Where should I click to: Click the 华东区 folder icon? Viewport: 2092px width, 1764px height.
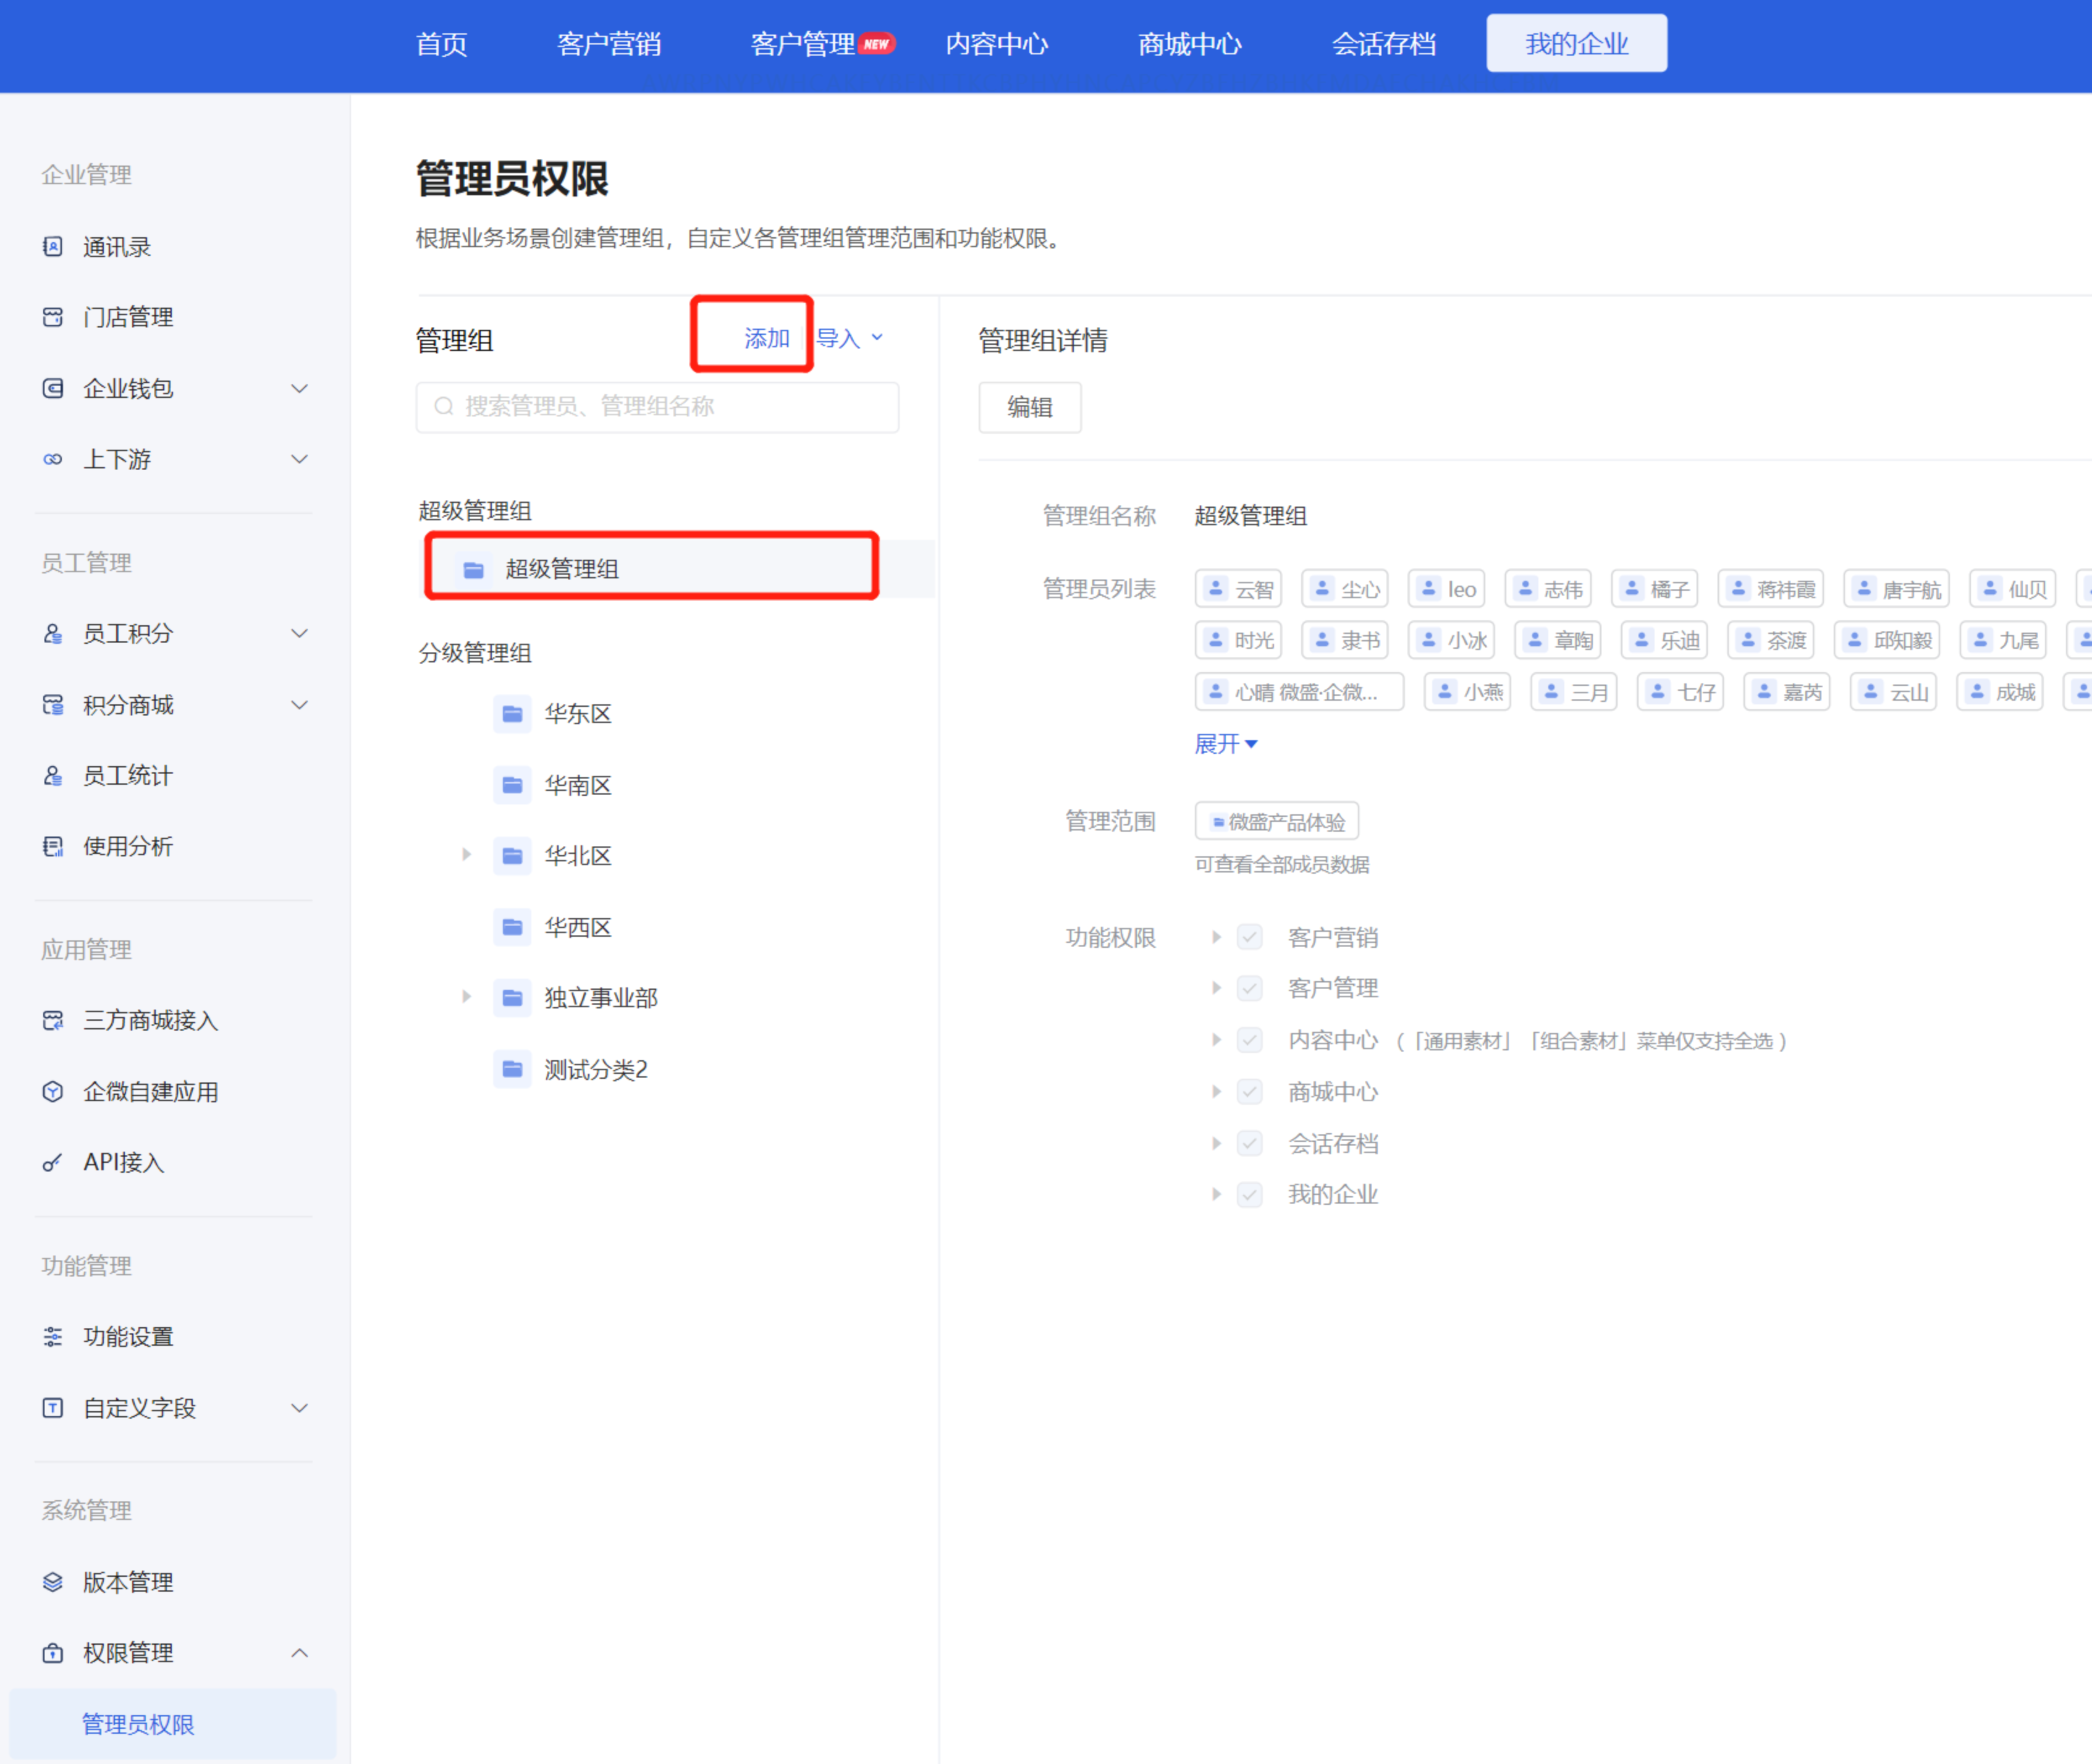(x=512, y=714)
